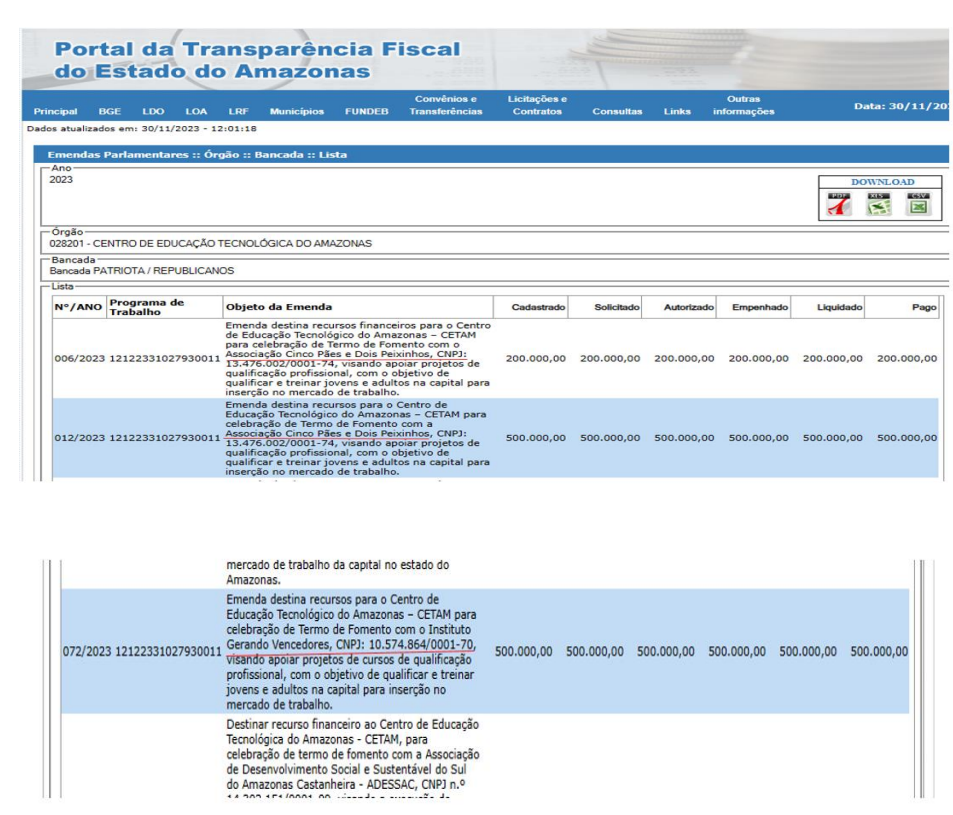Open the LRF menu
The height and width of the screenshot is (815, 953).
tap(239, 111)
